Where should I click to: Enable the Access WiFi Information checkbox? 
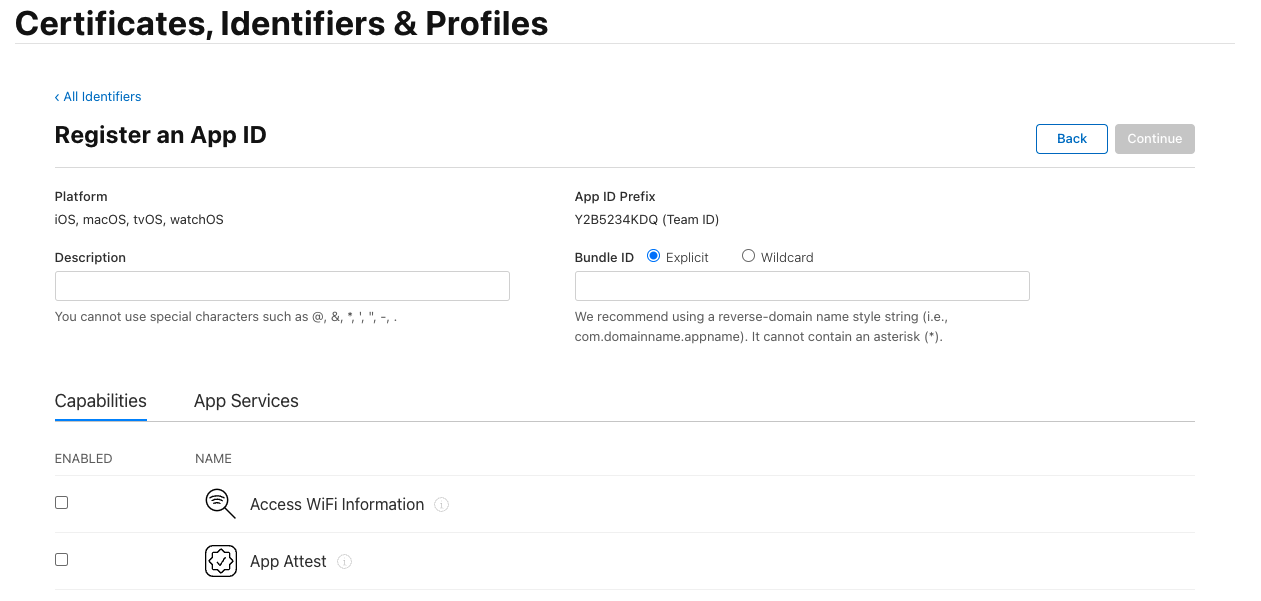point(61,502)
